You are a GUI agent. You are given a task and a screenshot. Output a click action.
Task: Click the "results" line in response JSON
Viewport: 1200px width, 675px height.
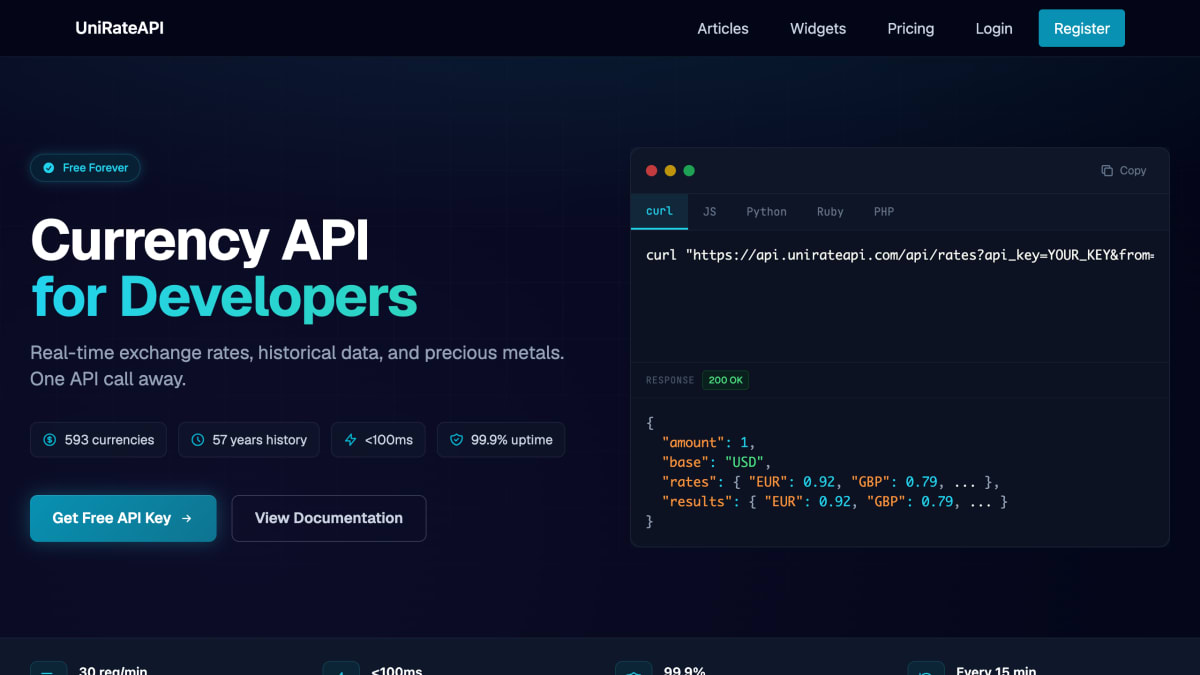(x=835, y=502)
